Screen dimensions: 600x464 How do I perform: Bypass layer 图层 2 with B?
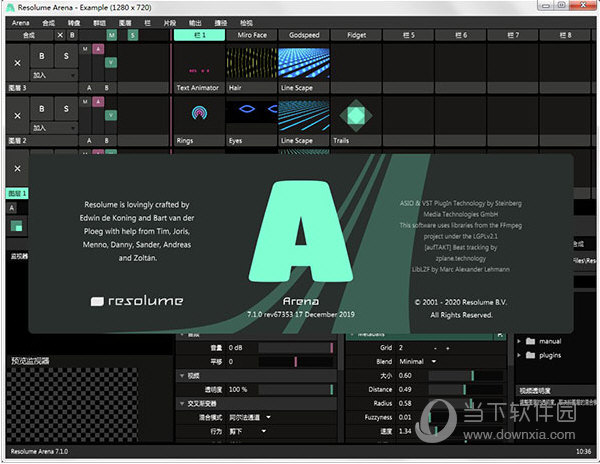tap(42, 109)
